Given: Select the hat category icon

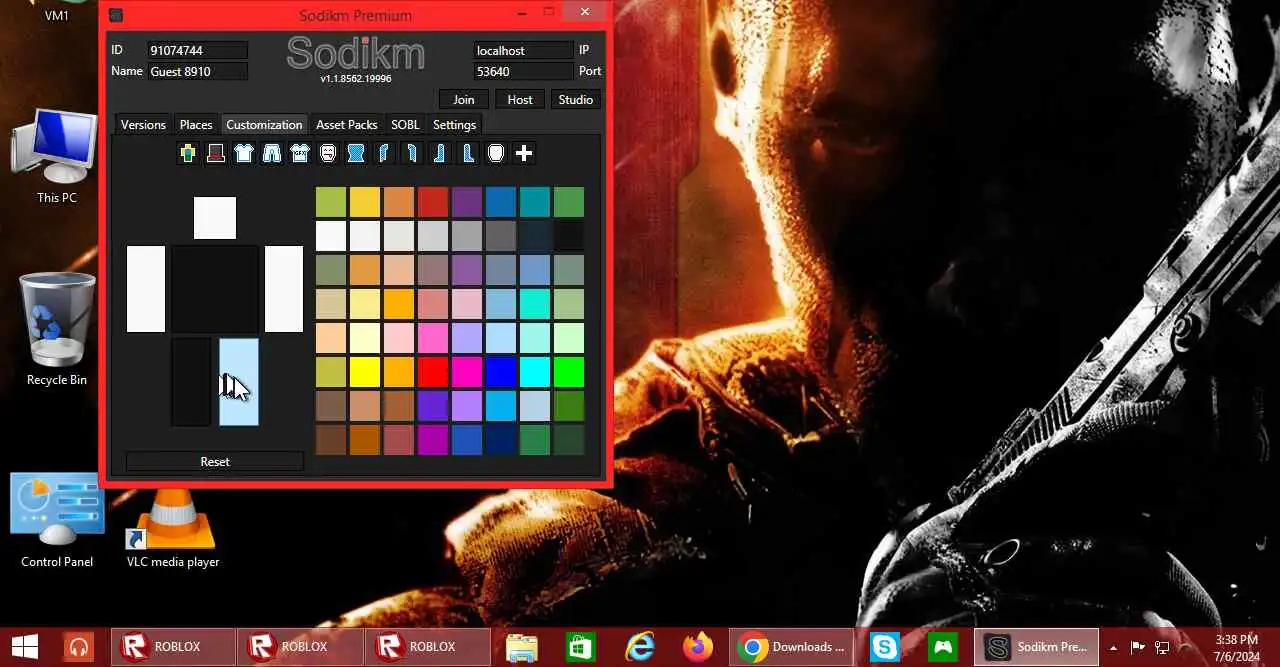Looking at the screenshot, I should coord(215,153).
